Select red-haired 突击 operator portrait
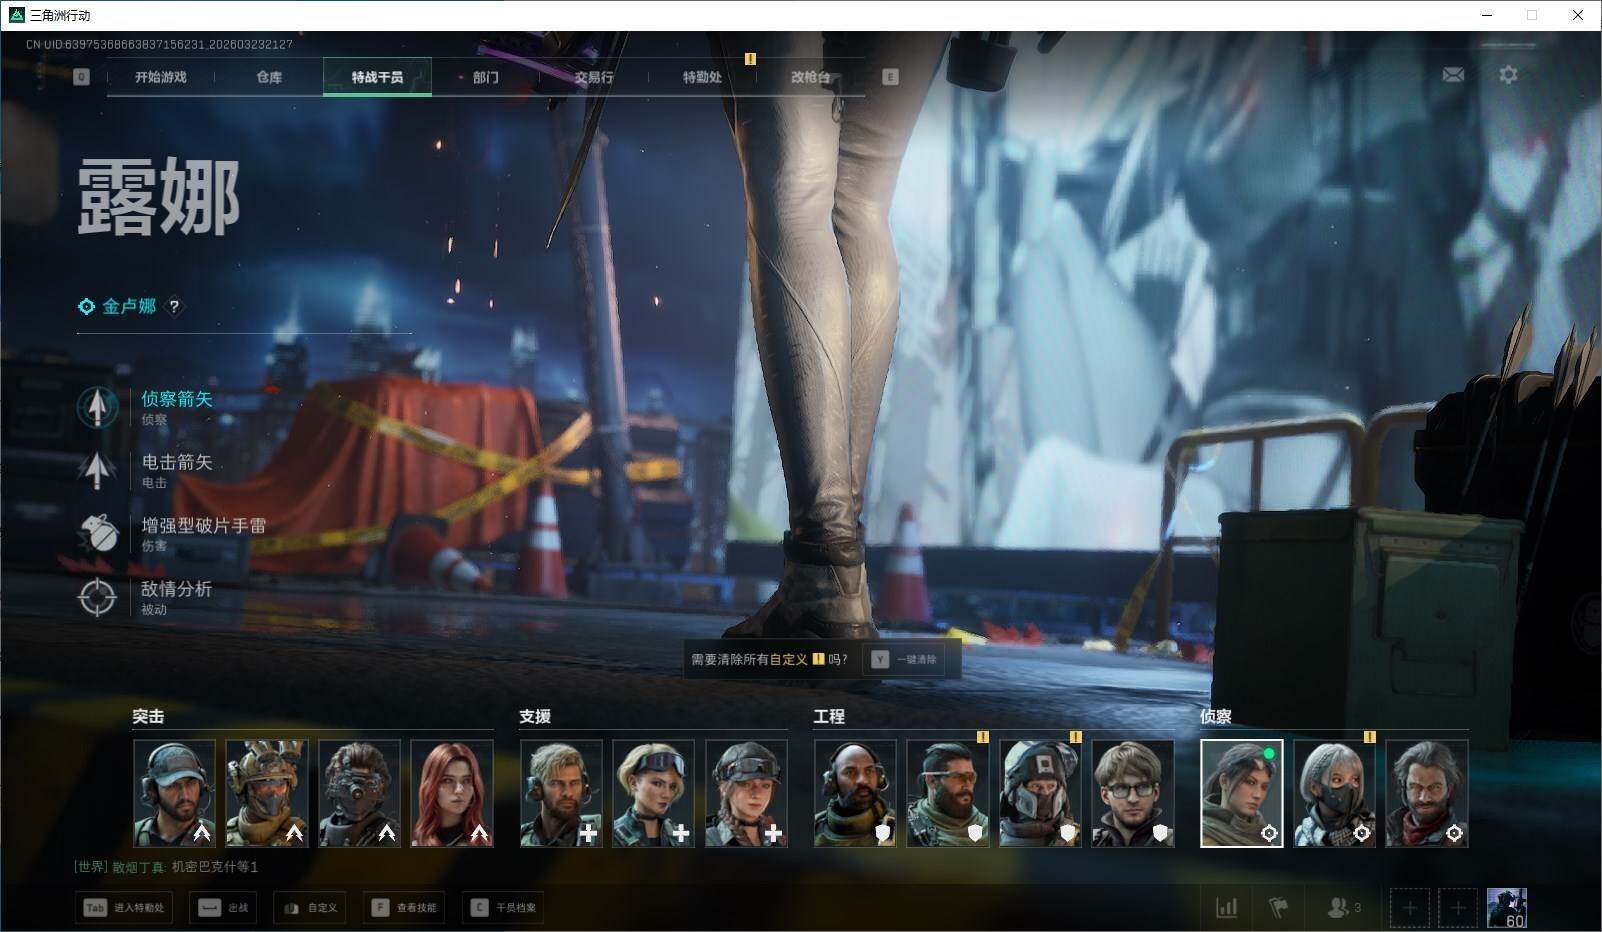 [452, 793]
